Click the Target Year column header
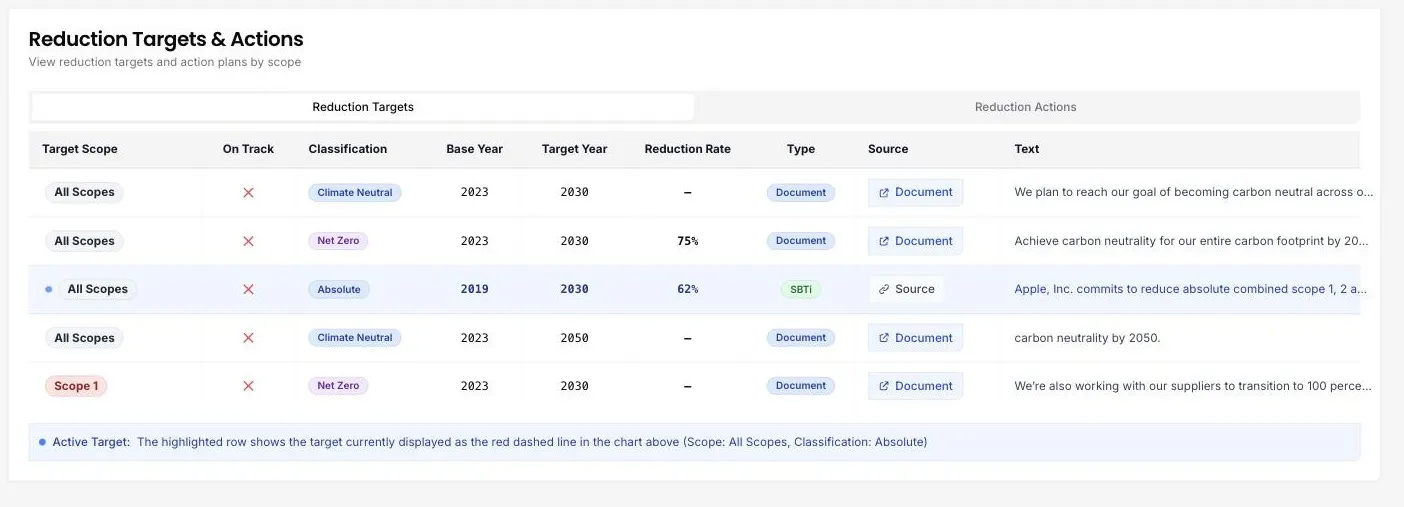The height and width of the screenshot is (507, 1404). click(x=575, y=149)
